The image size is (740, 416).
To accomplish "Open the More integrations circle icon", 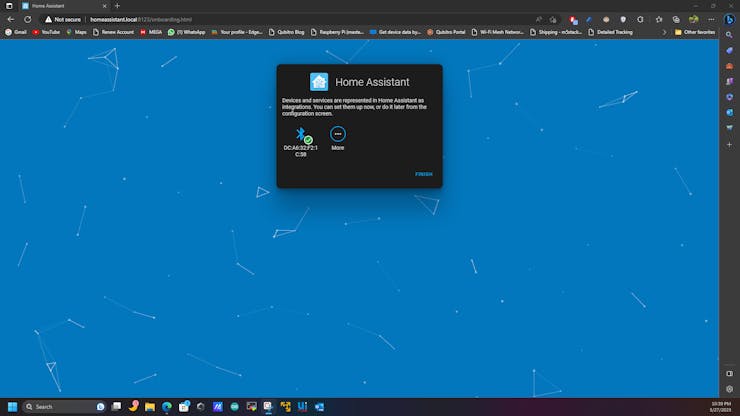I will click(337, 134).
